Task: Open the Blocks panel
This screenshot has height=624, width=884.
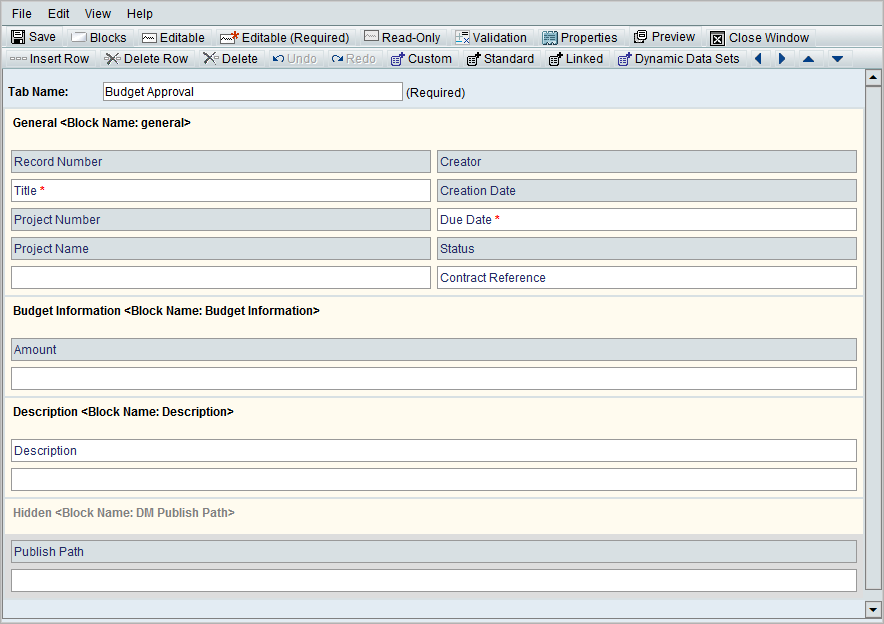Action: tap(98, 37)
